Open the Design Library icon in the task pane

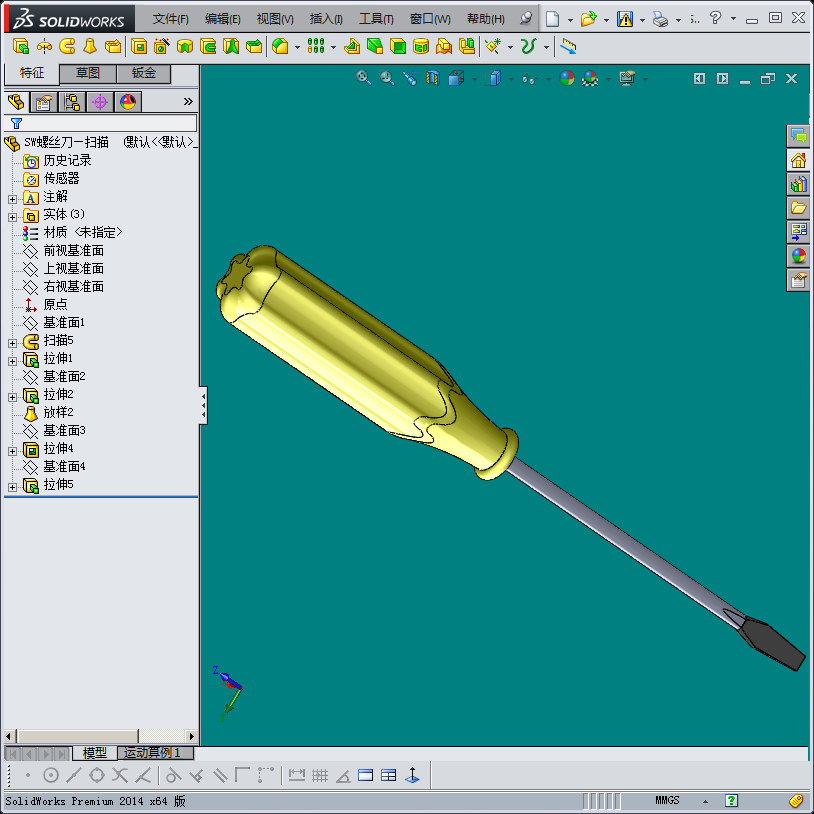tap(798, 184)
